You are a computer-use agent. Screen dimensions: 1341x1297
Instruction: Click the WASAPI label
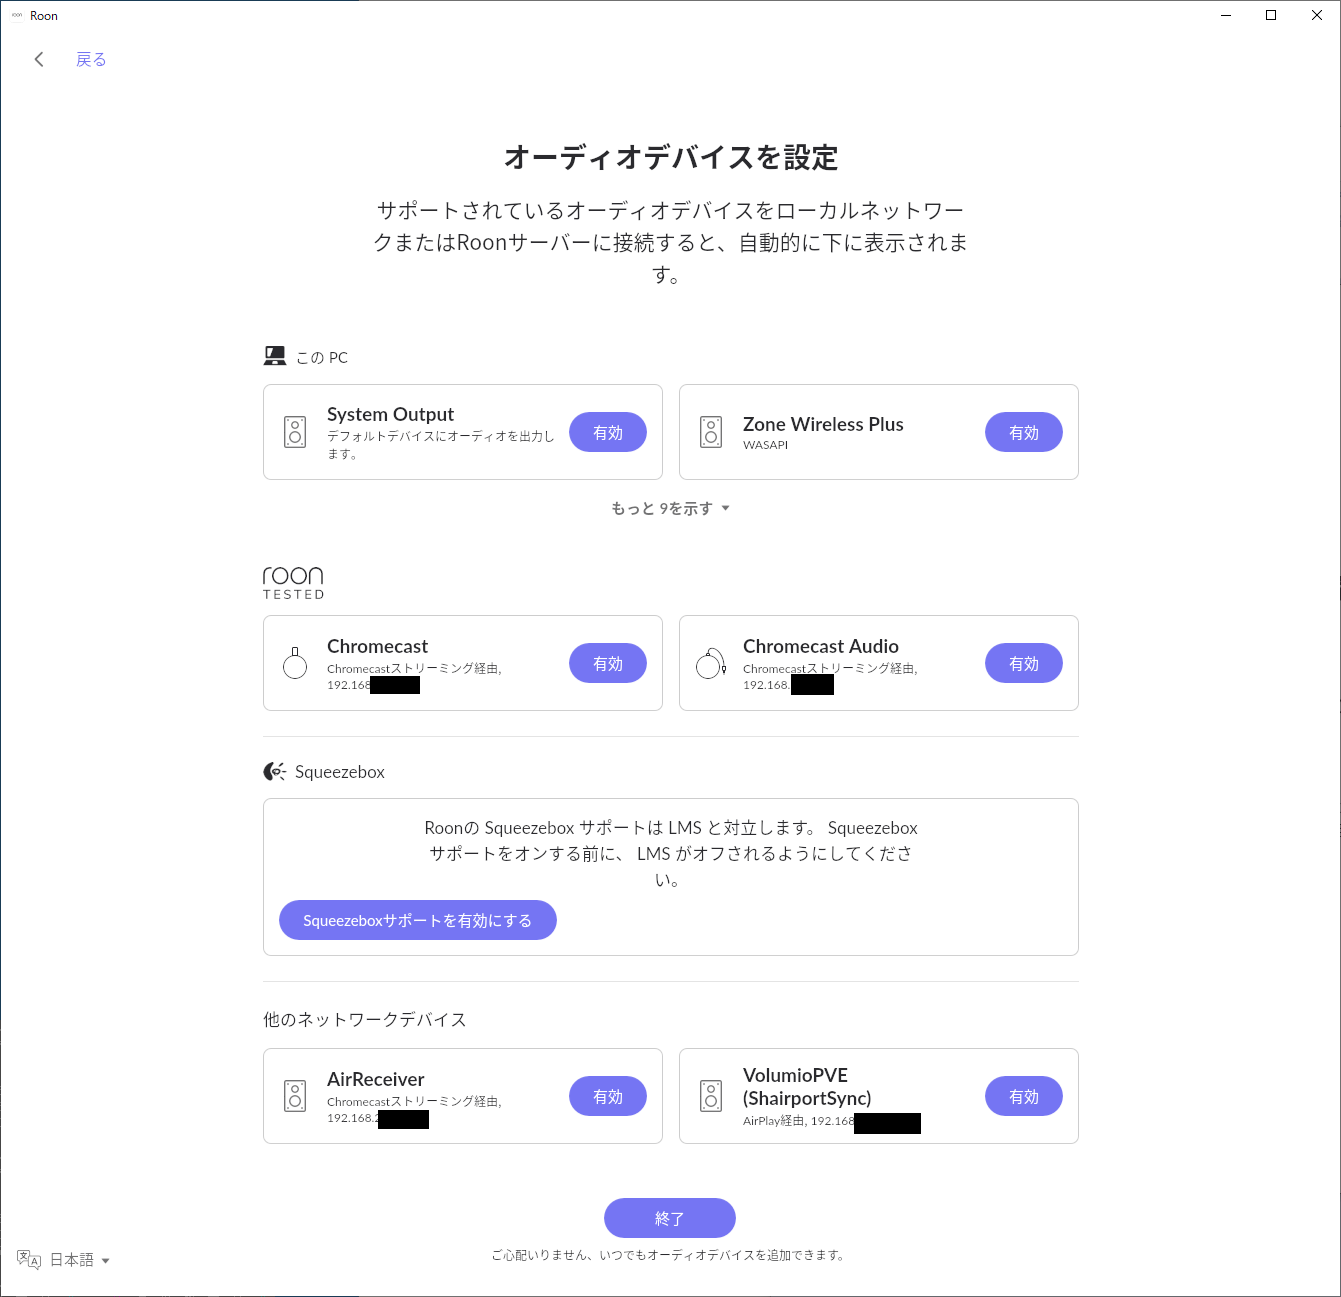click(765, 445)
